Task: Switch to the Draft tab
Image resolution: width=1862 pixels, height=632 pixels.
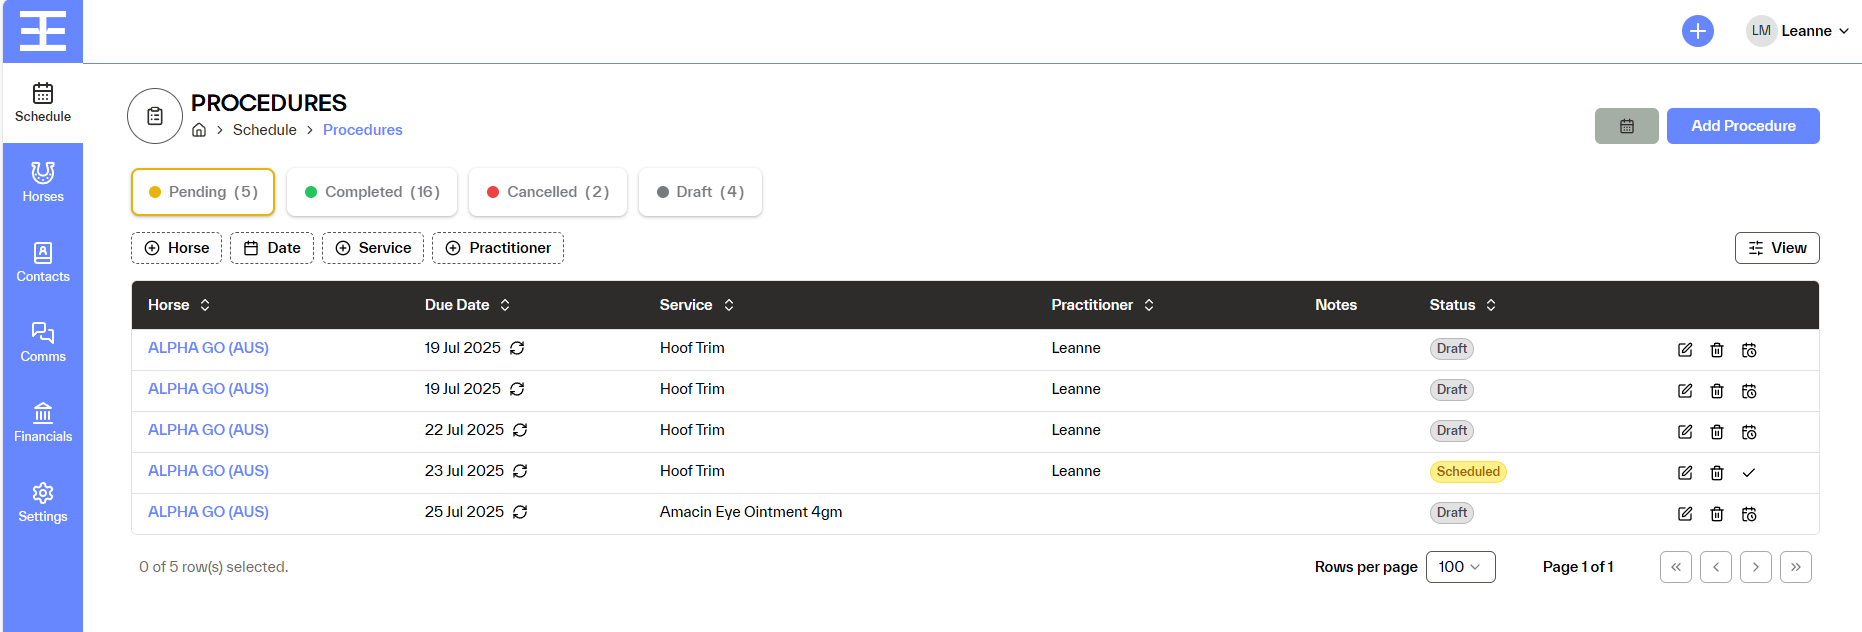Action: point(700,192)
